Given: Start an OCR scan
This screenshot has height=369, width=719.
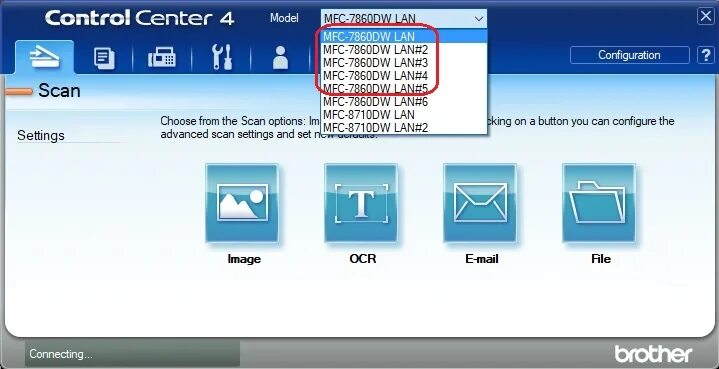Looking at the screenshot, I should click(x=361, y=203).
